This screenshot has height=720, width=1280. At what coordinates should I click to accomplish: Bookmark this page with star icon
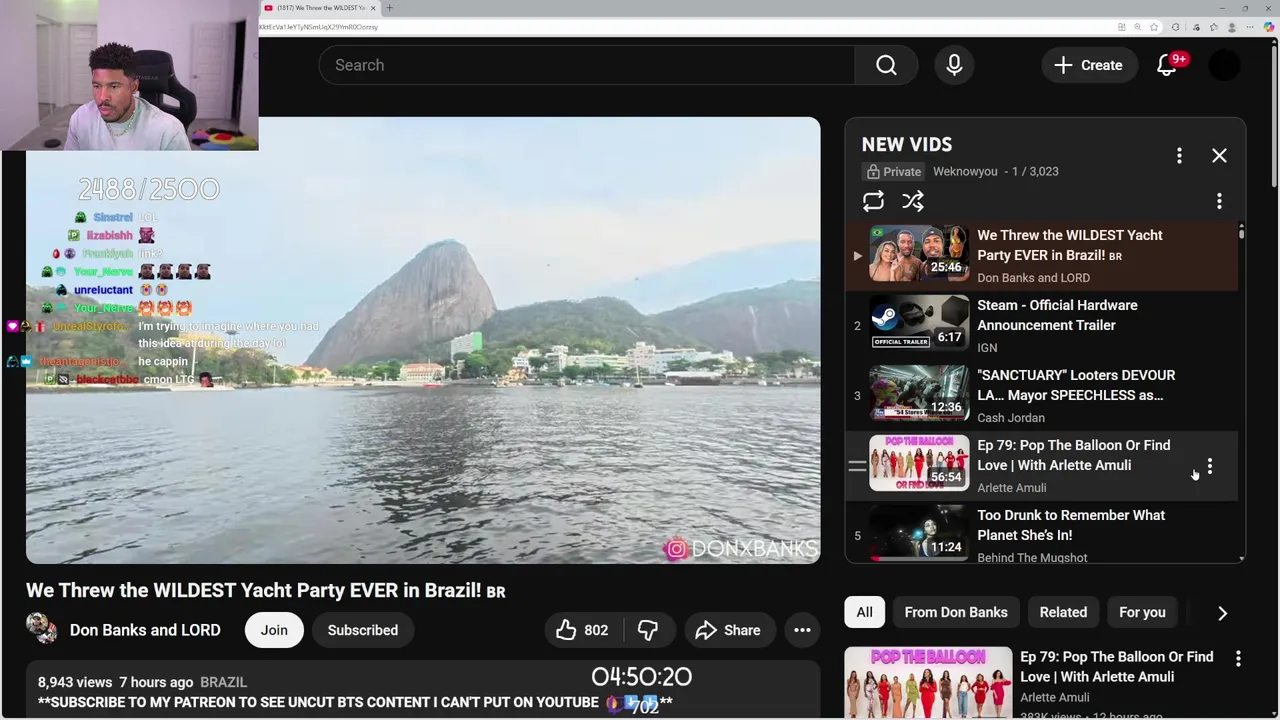1154,27
